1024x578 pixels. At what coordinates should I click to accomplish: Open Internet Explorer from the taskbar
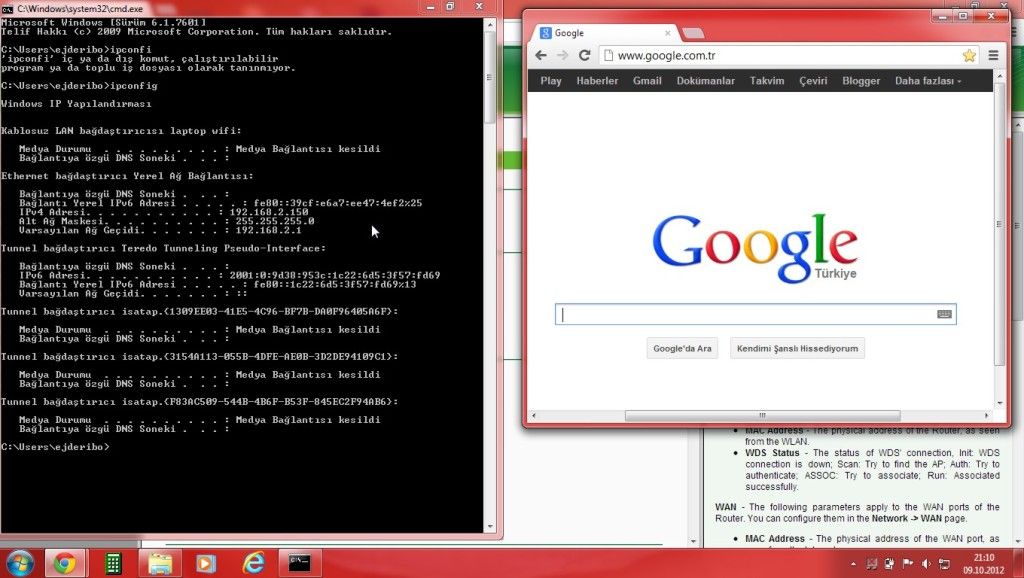click(253, 563)
